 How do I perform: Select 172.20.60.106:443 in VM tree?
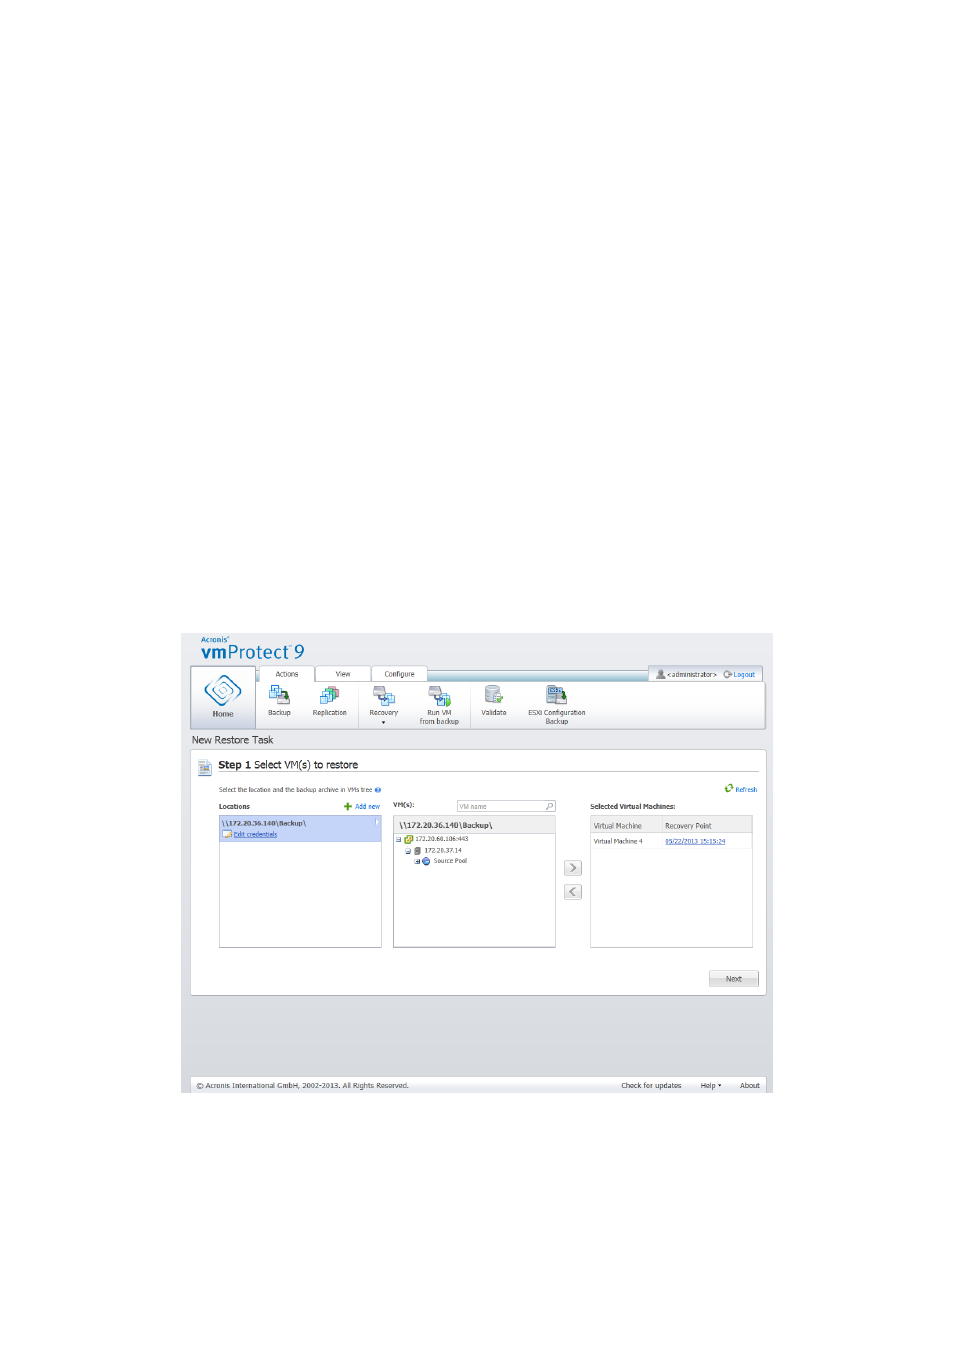pyautogui.click(x=441, y=839)
